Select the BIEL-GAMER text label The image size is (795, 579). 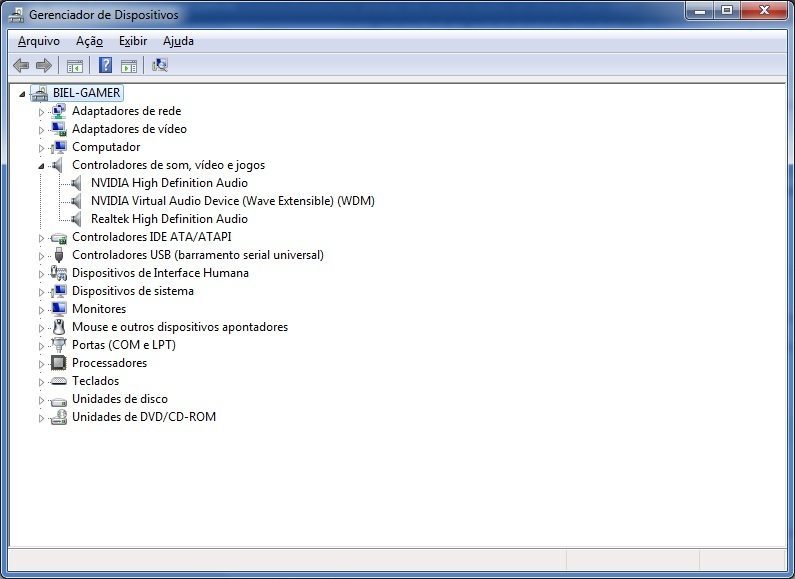pos(87,93)
